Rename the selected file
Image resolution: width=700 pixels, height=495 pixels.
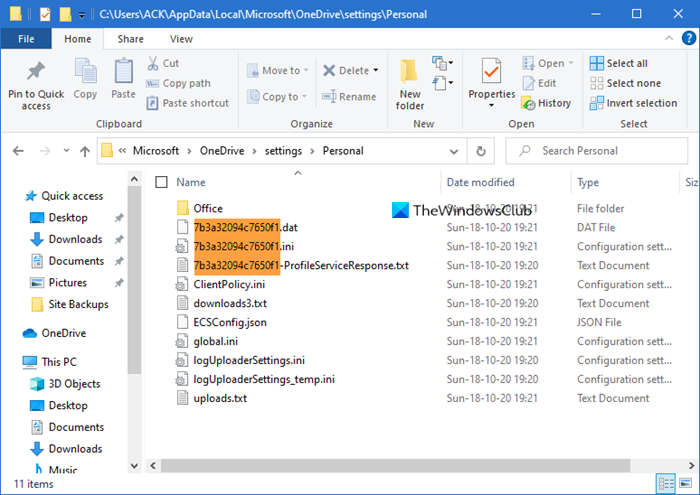(349, 96)
